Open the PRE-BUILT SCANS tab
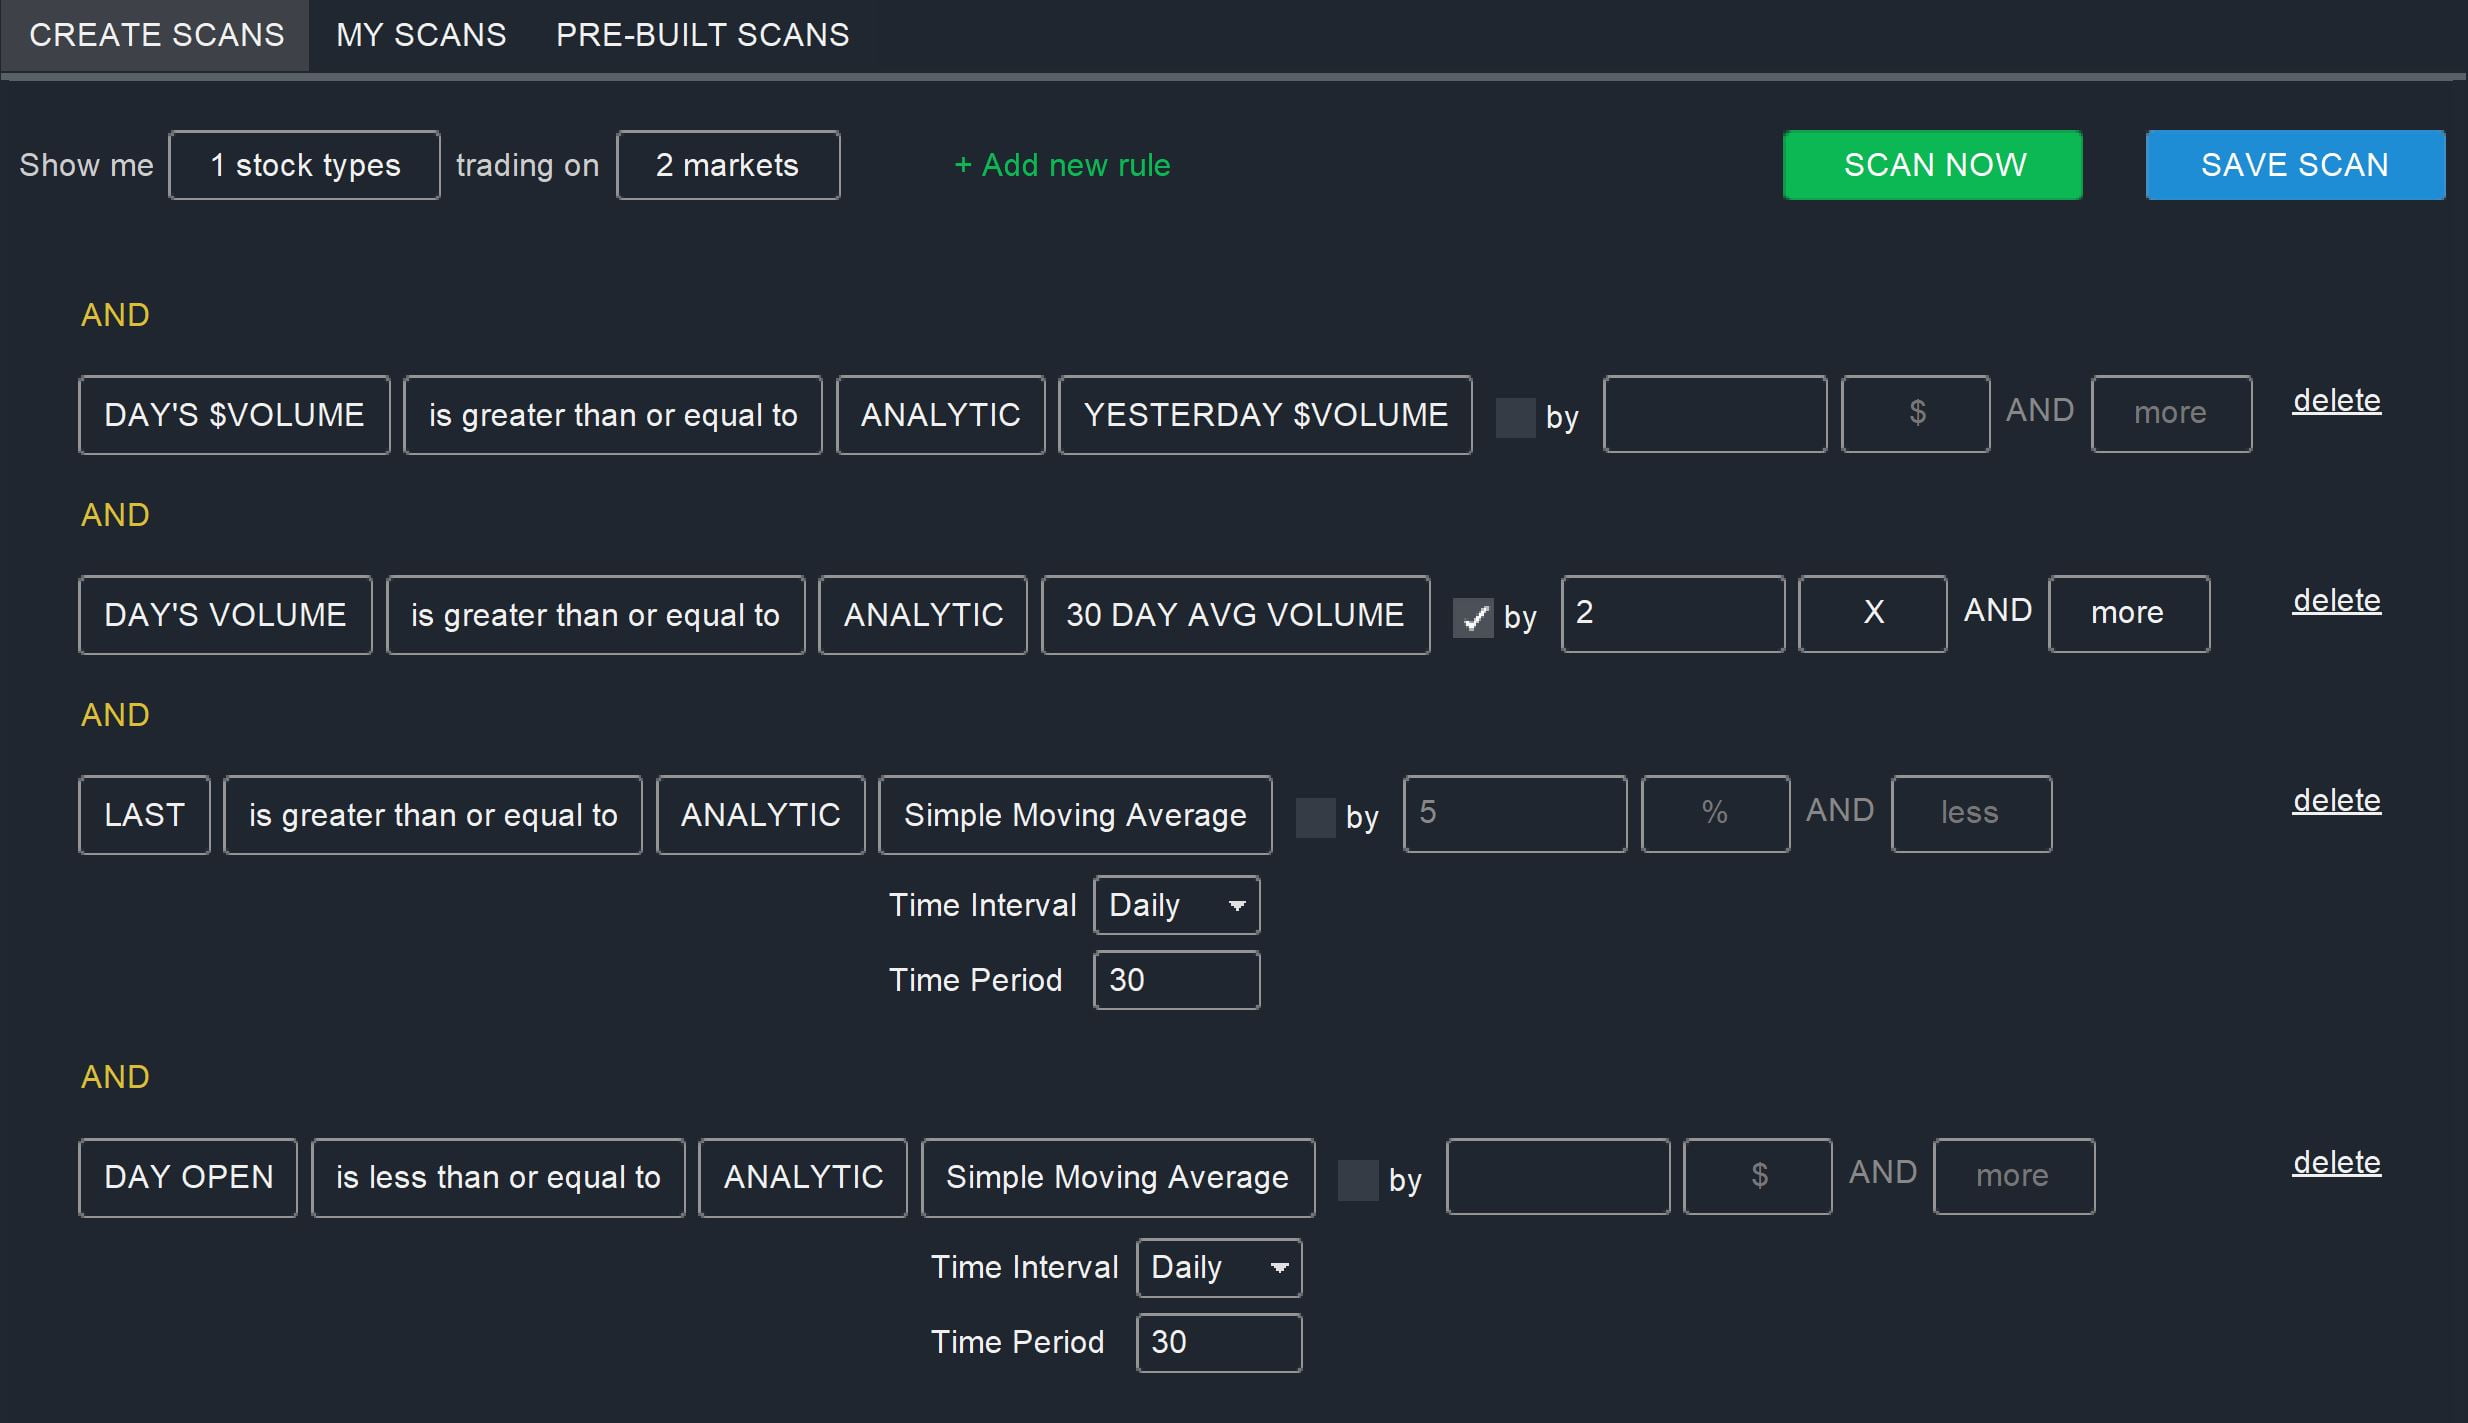This screenshot has width=2468, height=1423. coord(701,35)
